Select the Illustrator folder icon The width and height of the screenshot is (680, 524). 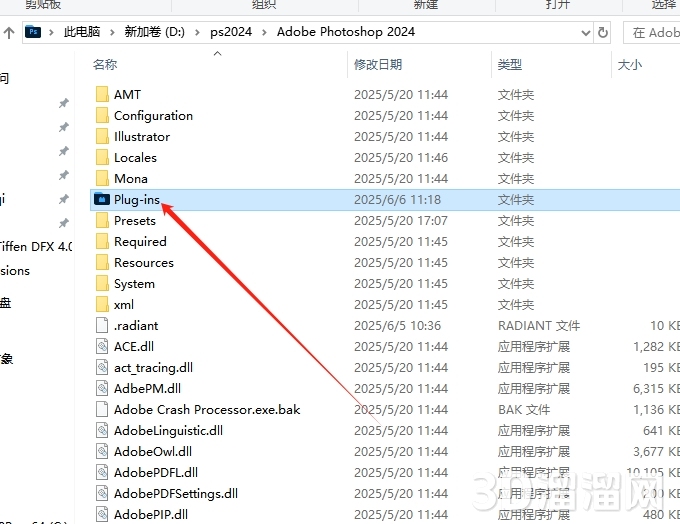click(102, 136)
